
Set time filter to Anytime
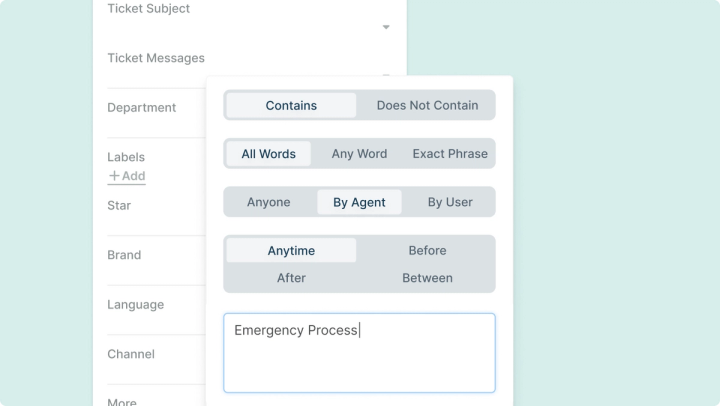pos(291,251)
